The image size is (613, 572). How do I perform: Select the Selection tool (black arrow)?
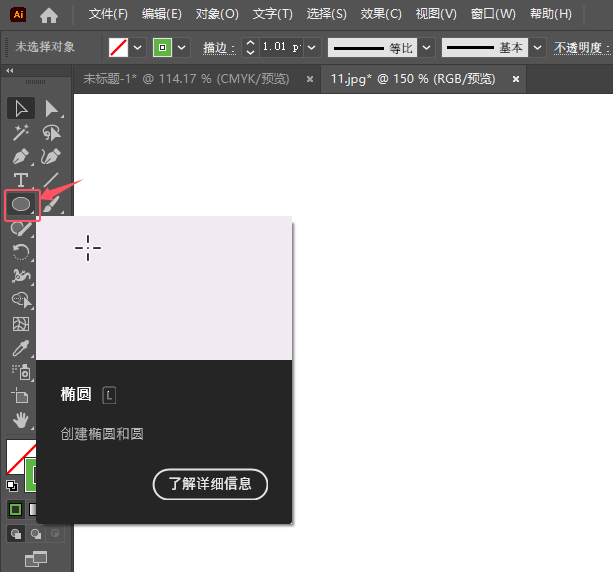click(21, 108)
